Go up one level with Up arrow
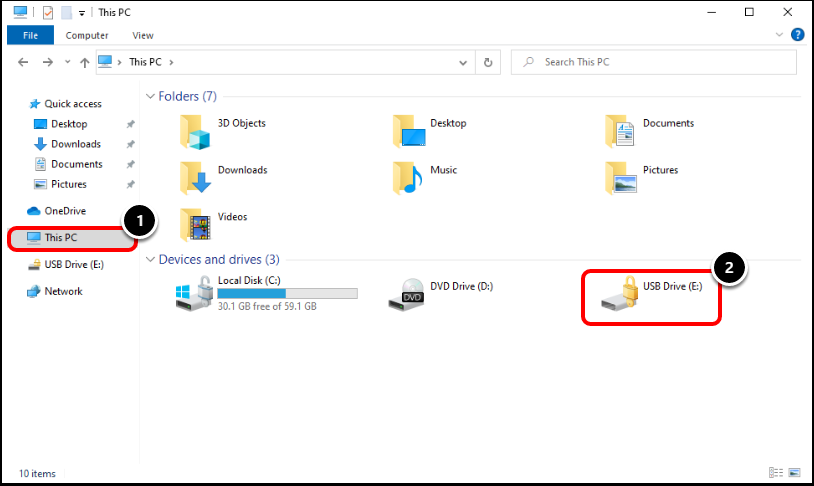Image resolution: width=814 pixels, height=486 pixels. pos(85,62)
